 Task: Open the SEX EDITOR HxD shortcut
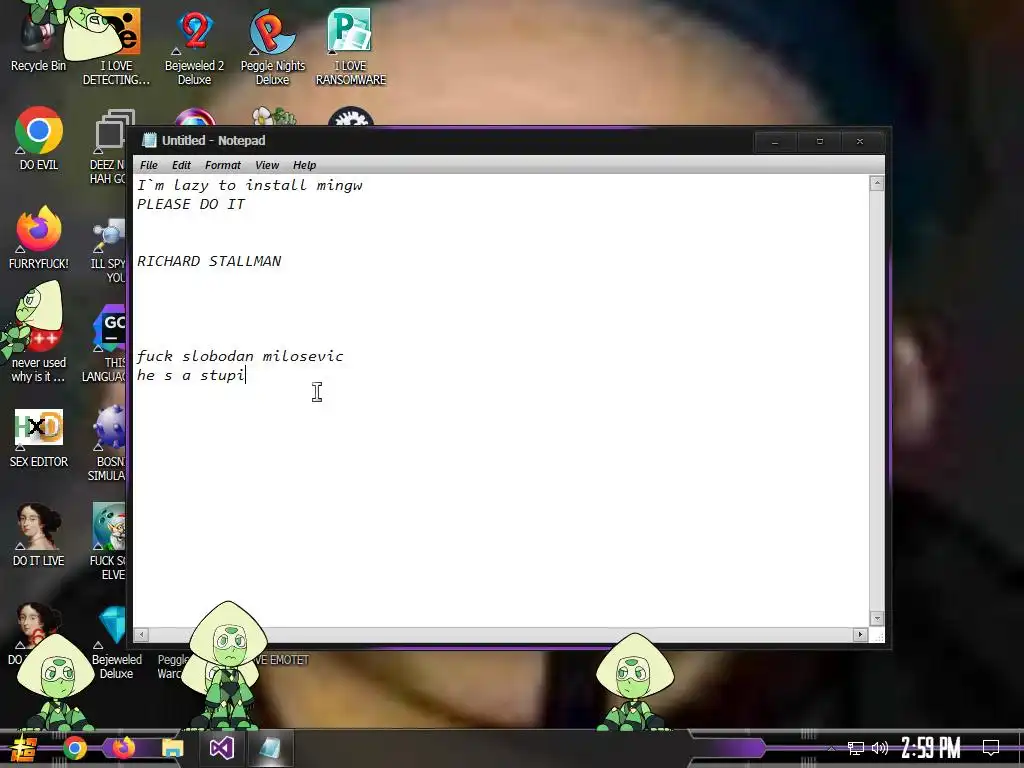pyautogui.click(x=39, y=438)
